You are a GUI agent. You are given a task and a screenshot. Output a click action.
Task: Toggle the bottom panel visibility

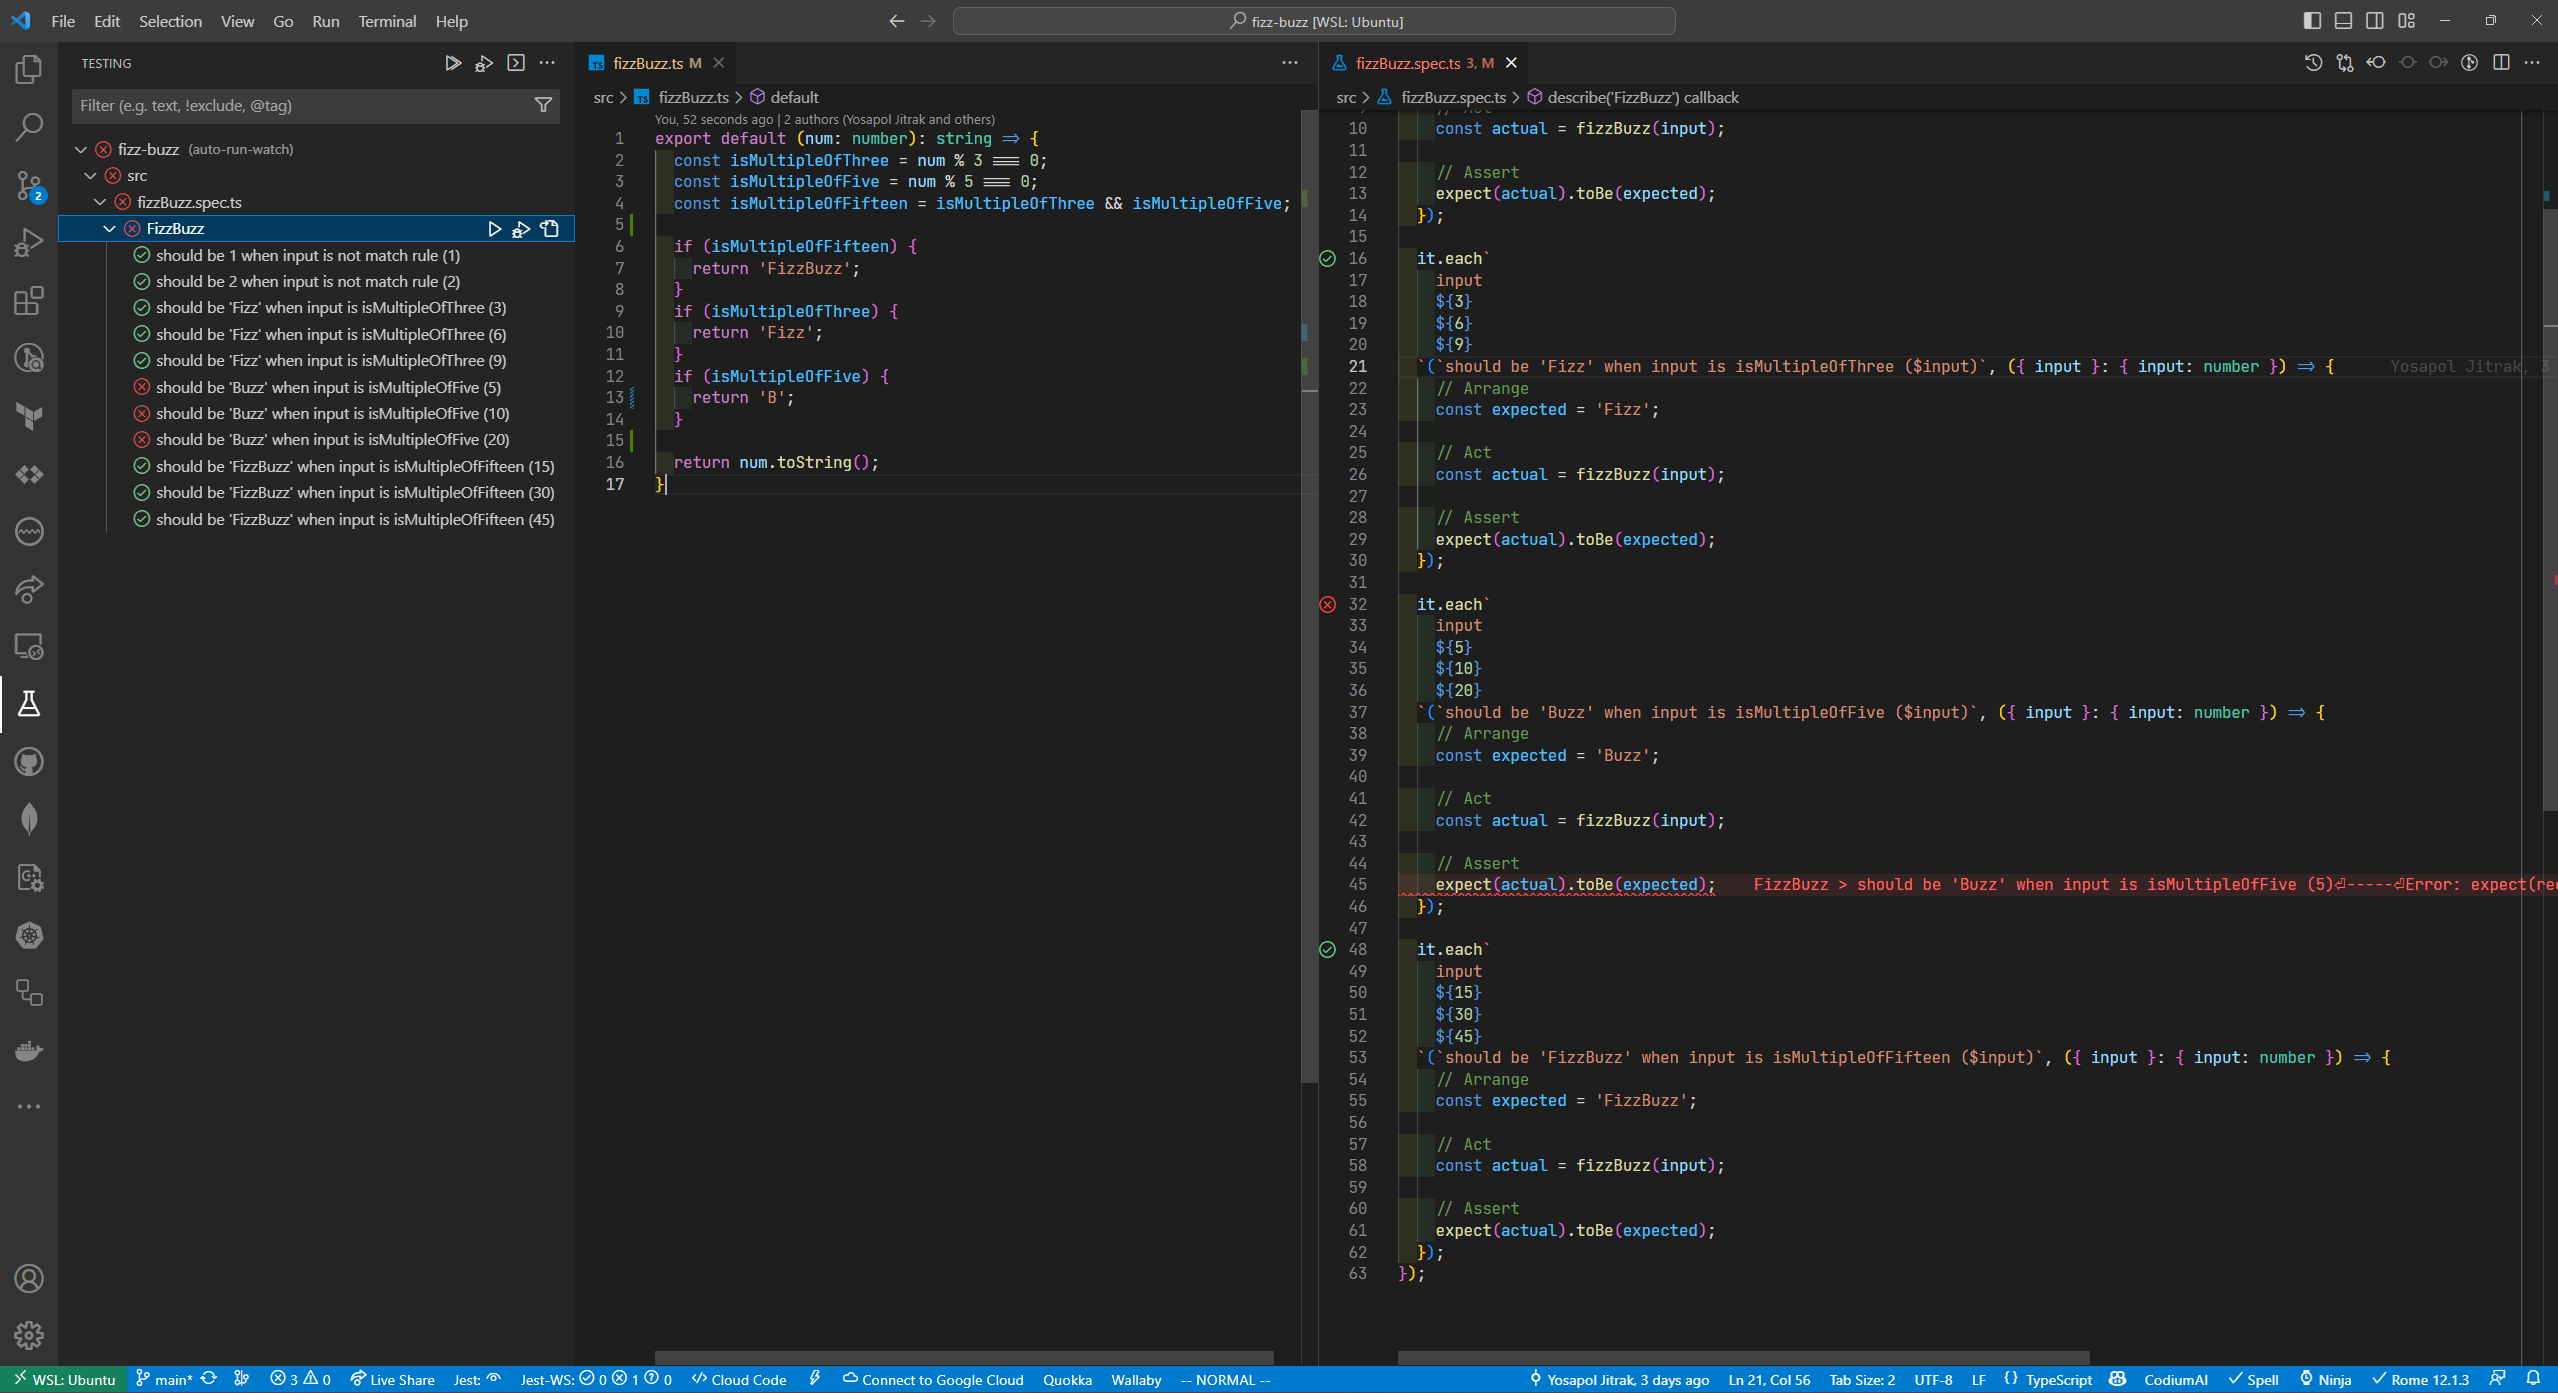tap(2343, 20)
